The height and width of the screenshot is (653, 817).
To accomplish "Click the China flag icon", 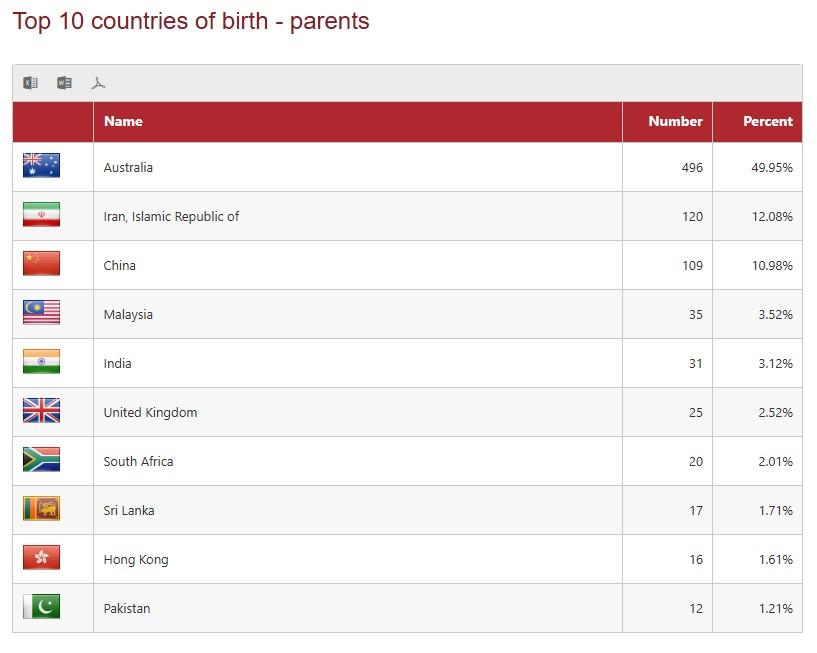I will [41, 264].
